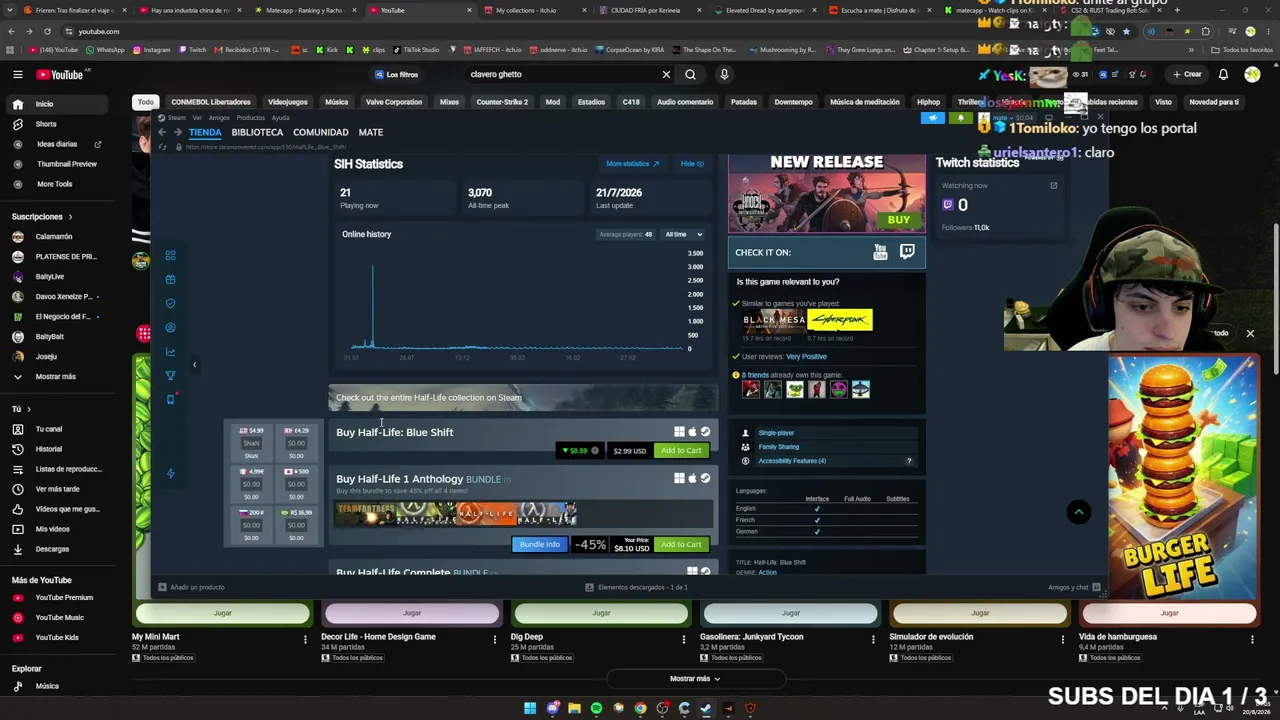
Task: Close the Burger Life ad panel
Action: coord(1250,333)
